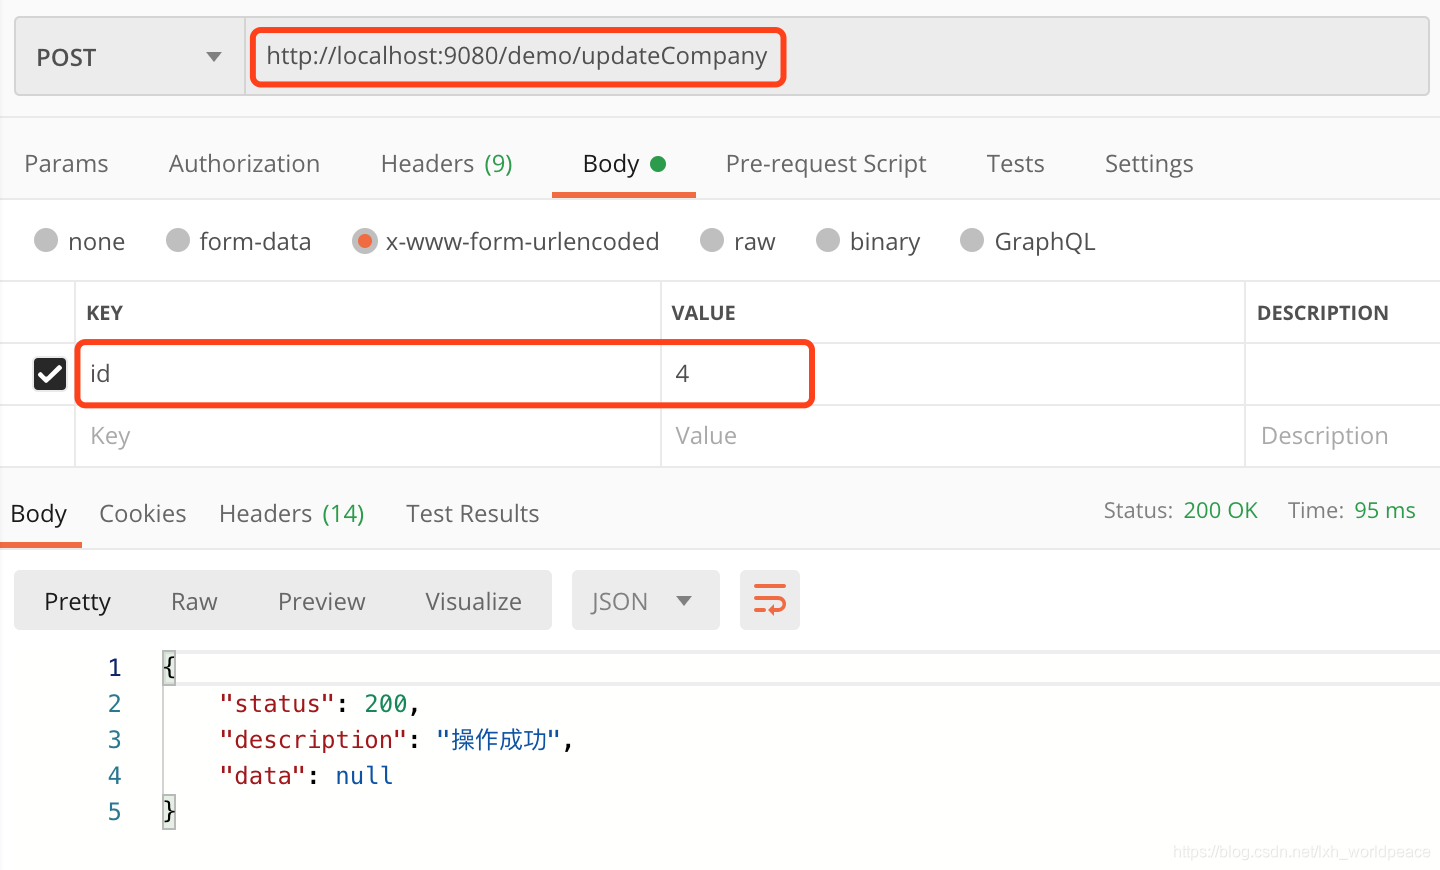Open the response Headers (14) tab
1440x870 pixels.
(292, 514)
